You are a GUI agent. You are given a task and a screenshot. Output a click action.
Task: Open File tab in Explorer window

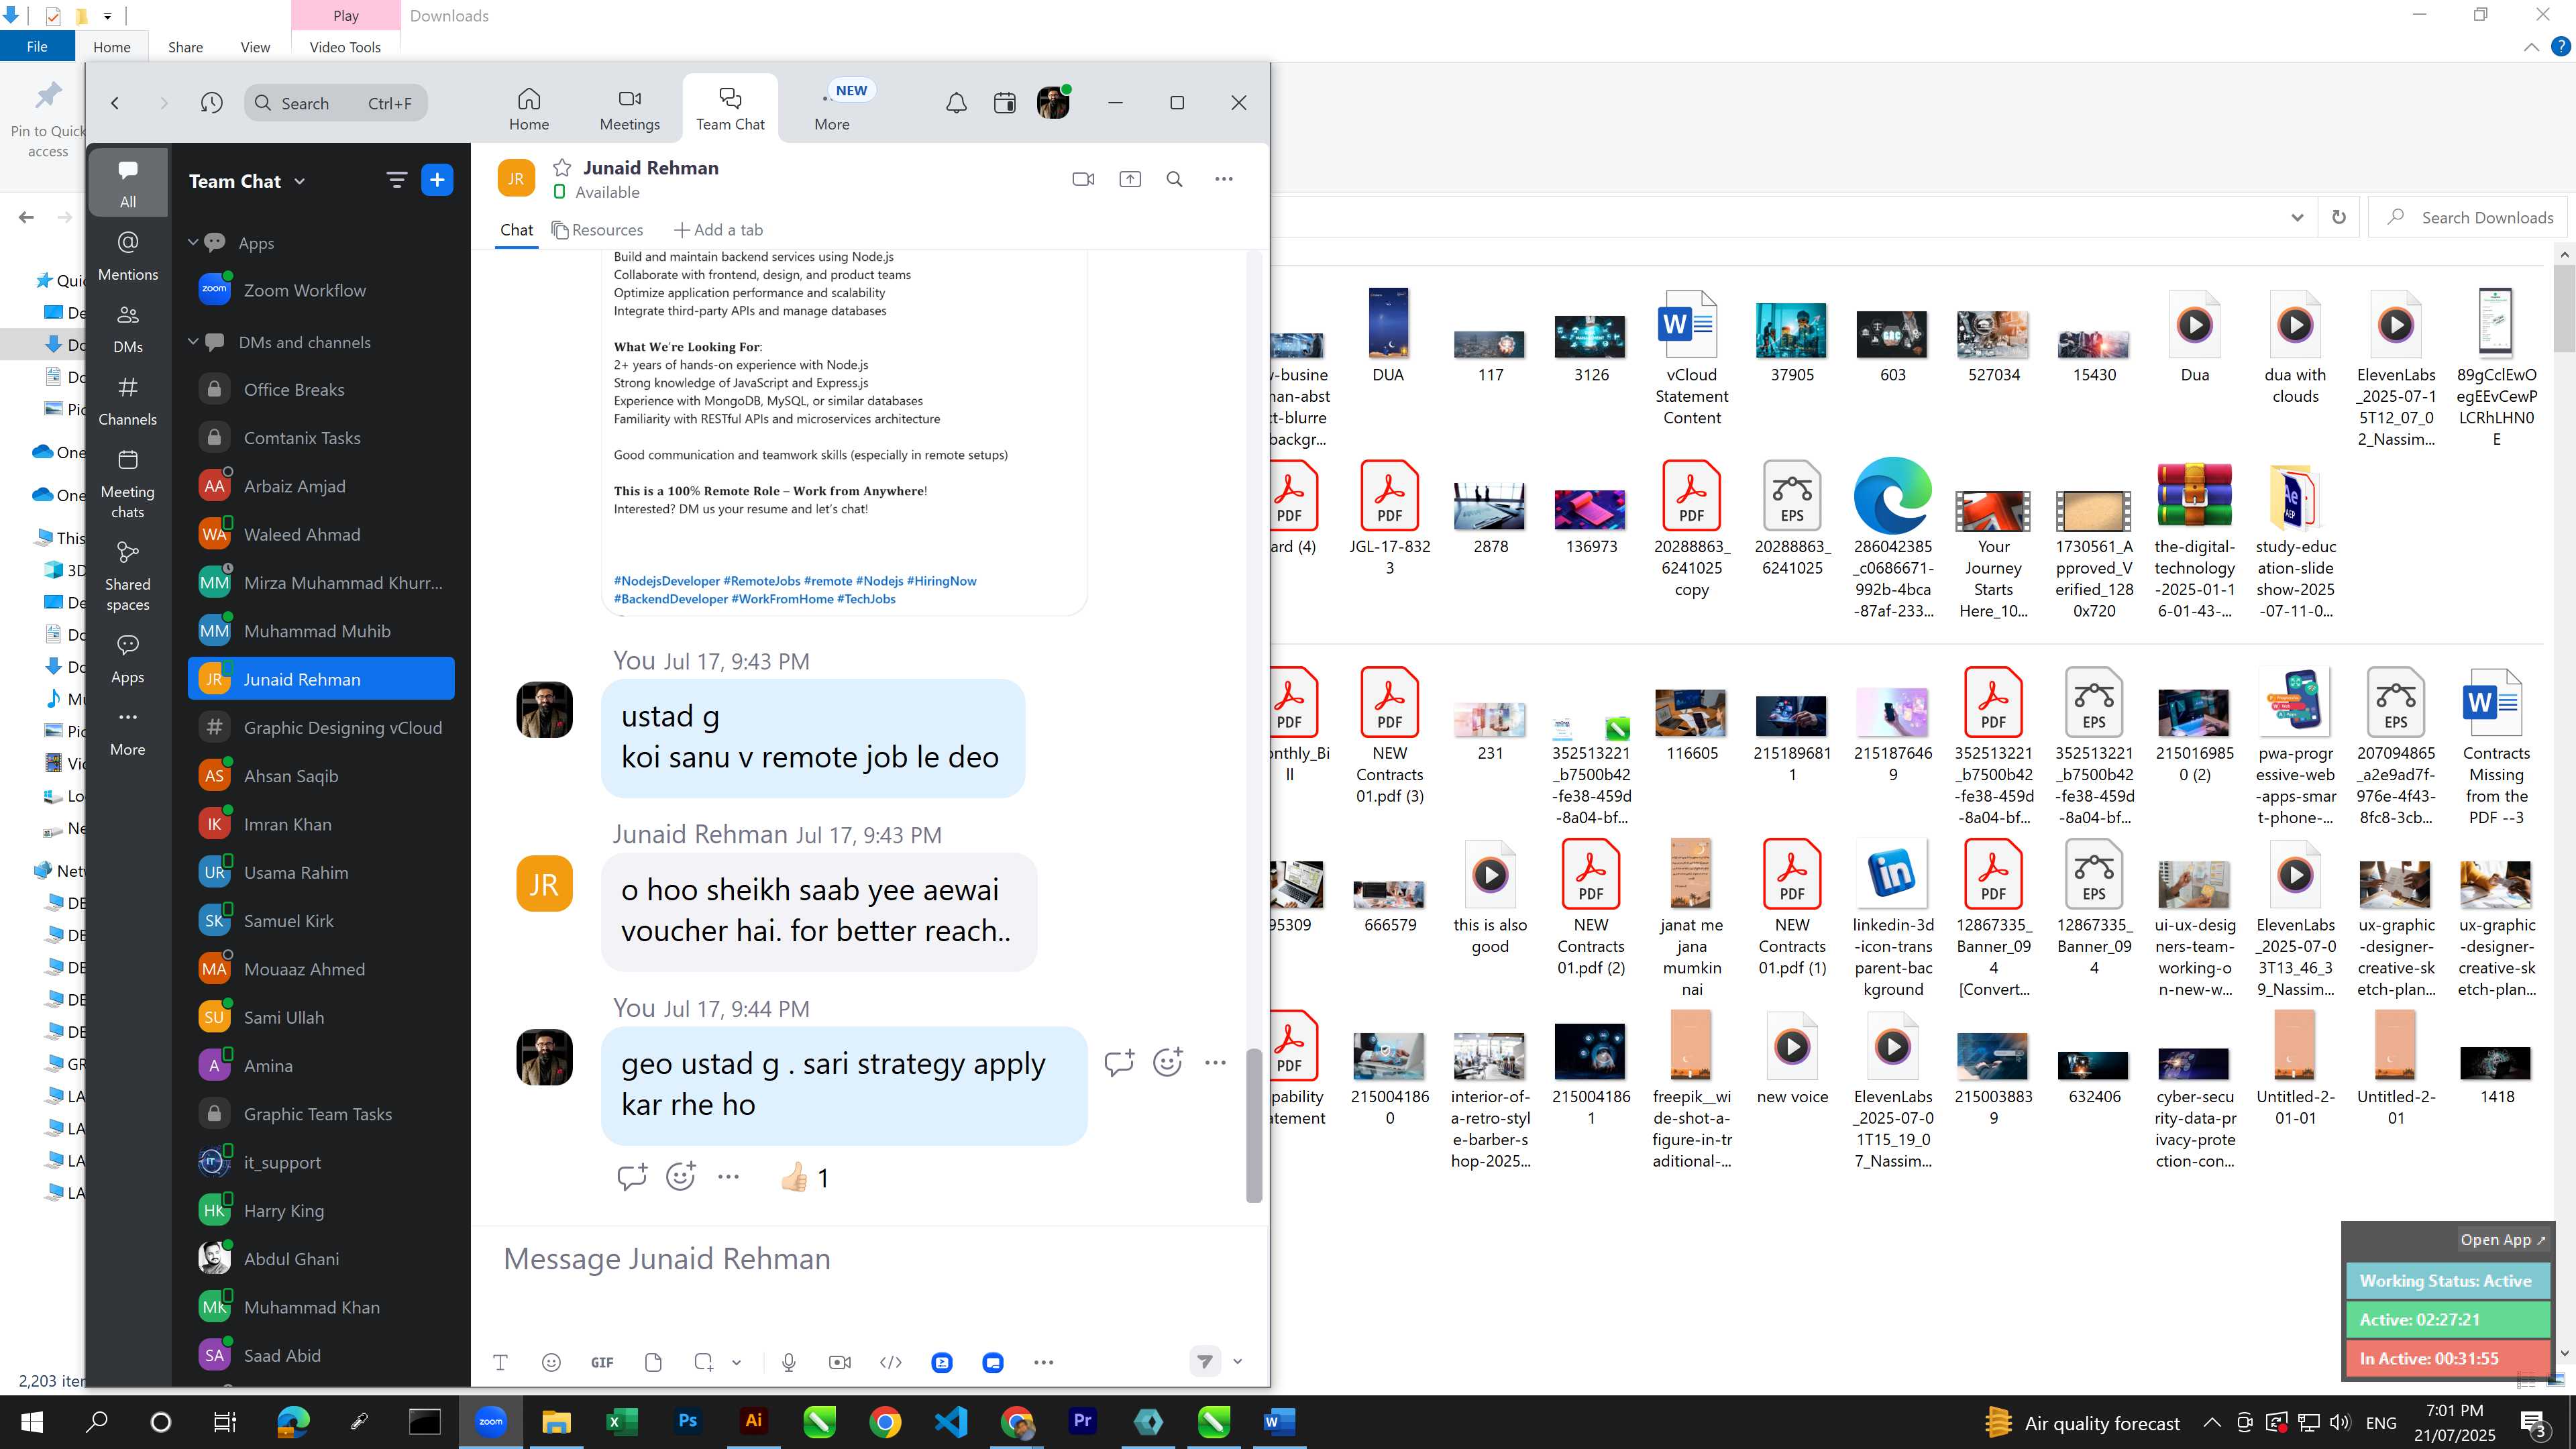(x=37, y=46)
